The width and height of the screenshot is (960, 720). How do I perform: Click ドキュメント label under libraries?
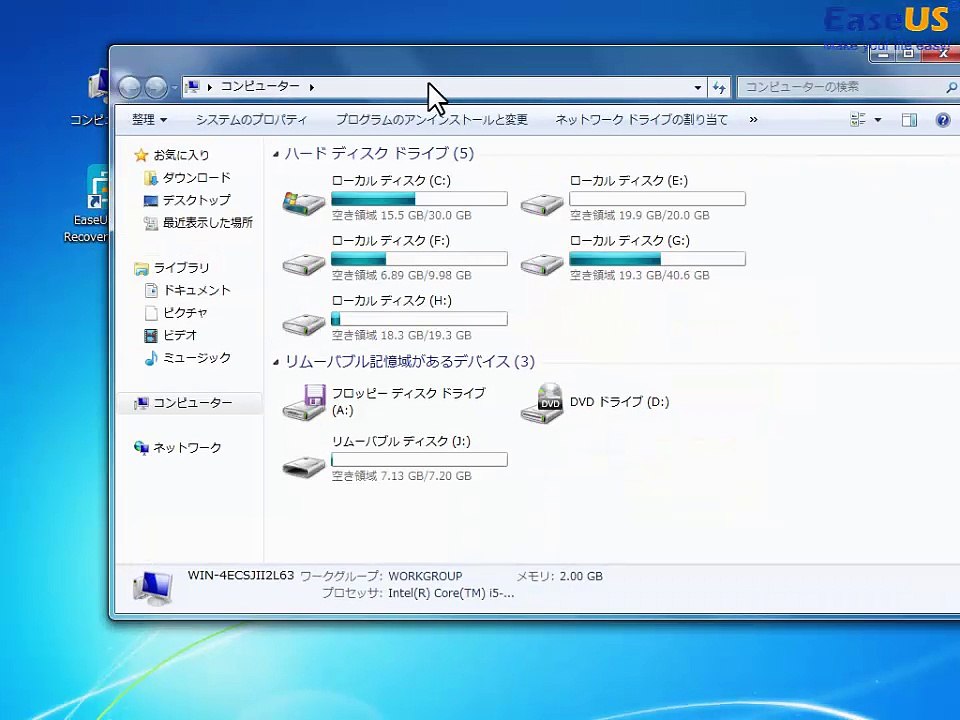click(197, 290)
